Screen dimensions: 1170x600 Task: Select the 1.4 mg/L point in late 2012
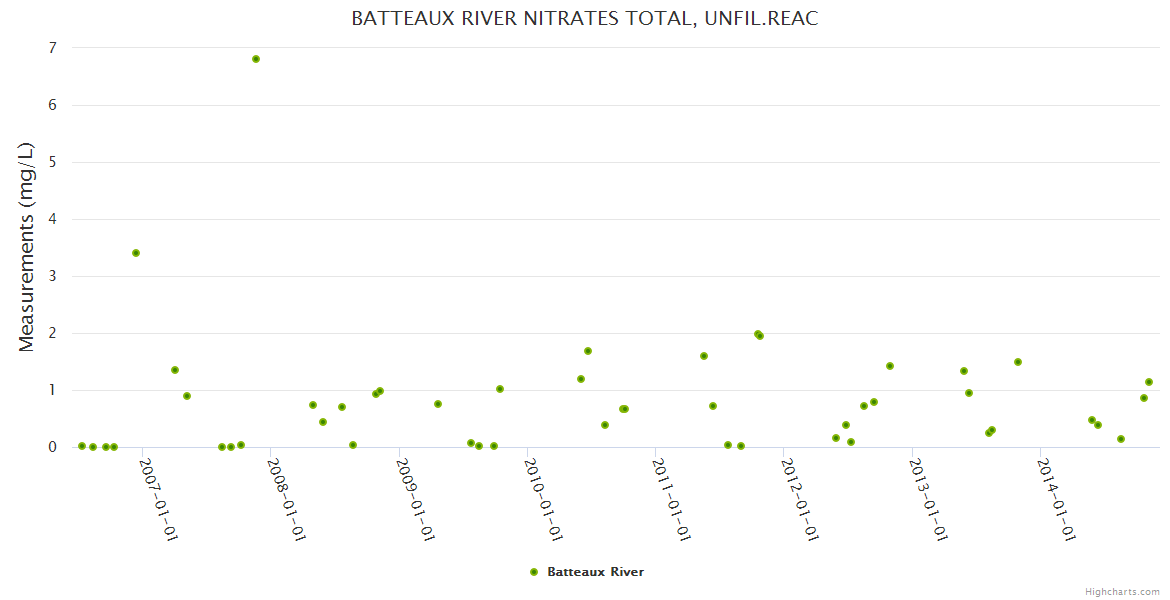point(890,366)
